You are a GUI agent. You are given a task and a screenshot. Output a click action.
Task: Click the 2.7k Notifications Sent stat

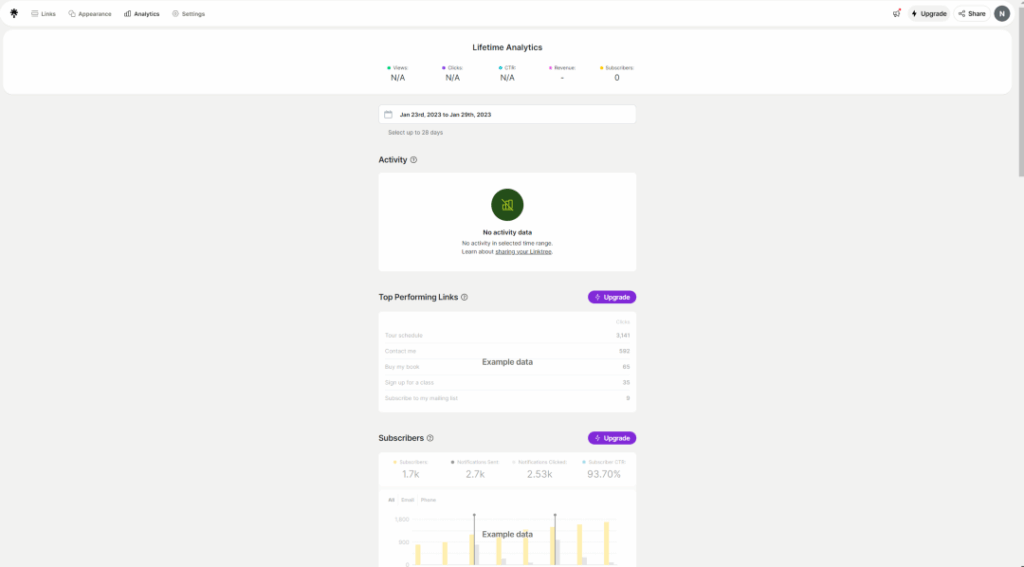pyautogui.click(x=475, y=469)
